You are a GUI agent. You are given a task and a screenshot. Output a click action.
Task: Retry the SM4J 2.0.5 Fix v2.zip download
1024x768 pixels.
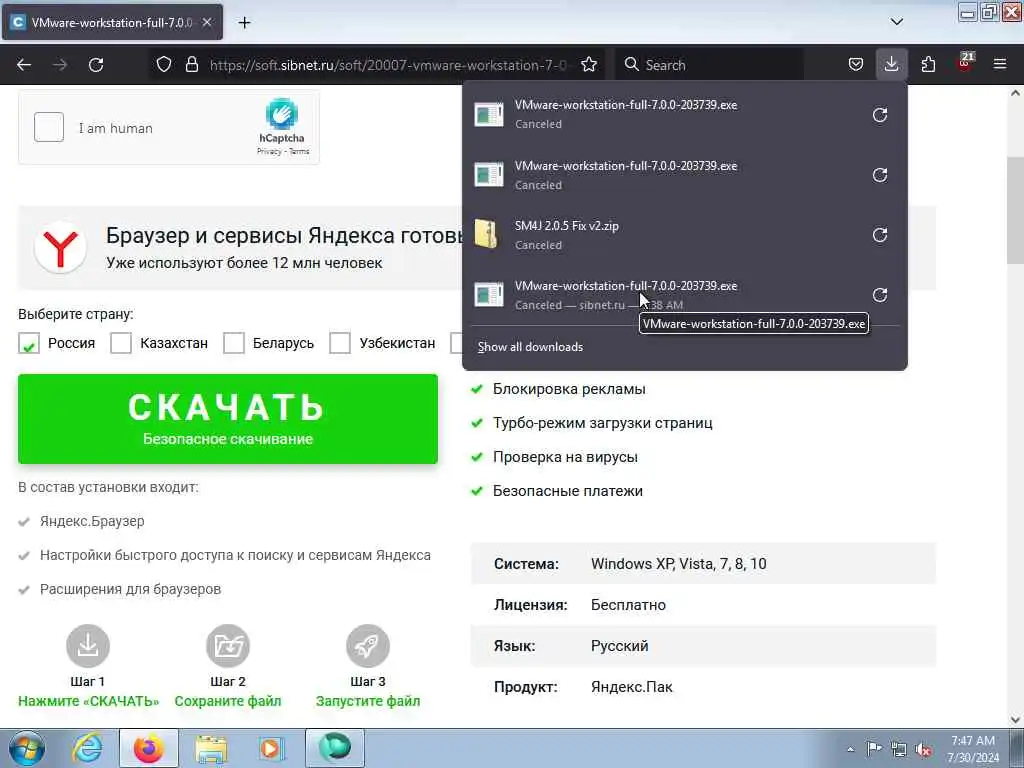pos(880,235)
